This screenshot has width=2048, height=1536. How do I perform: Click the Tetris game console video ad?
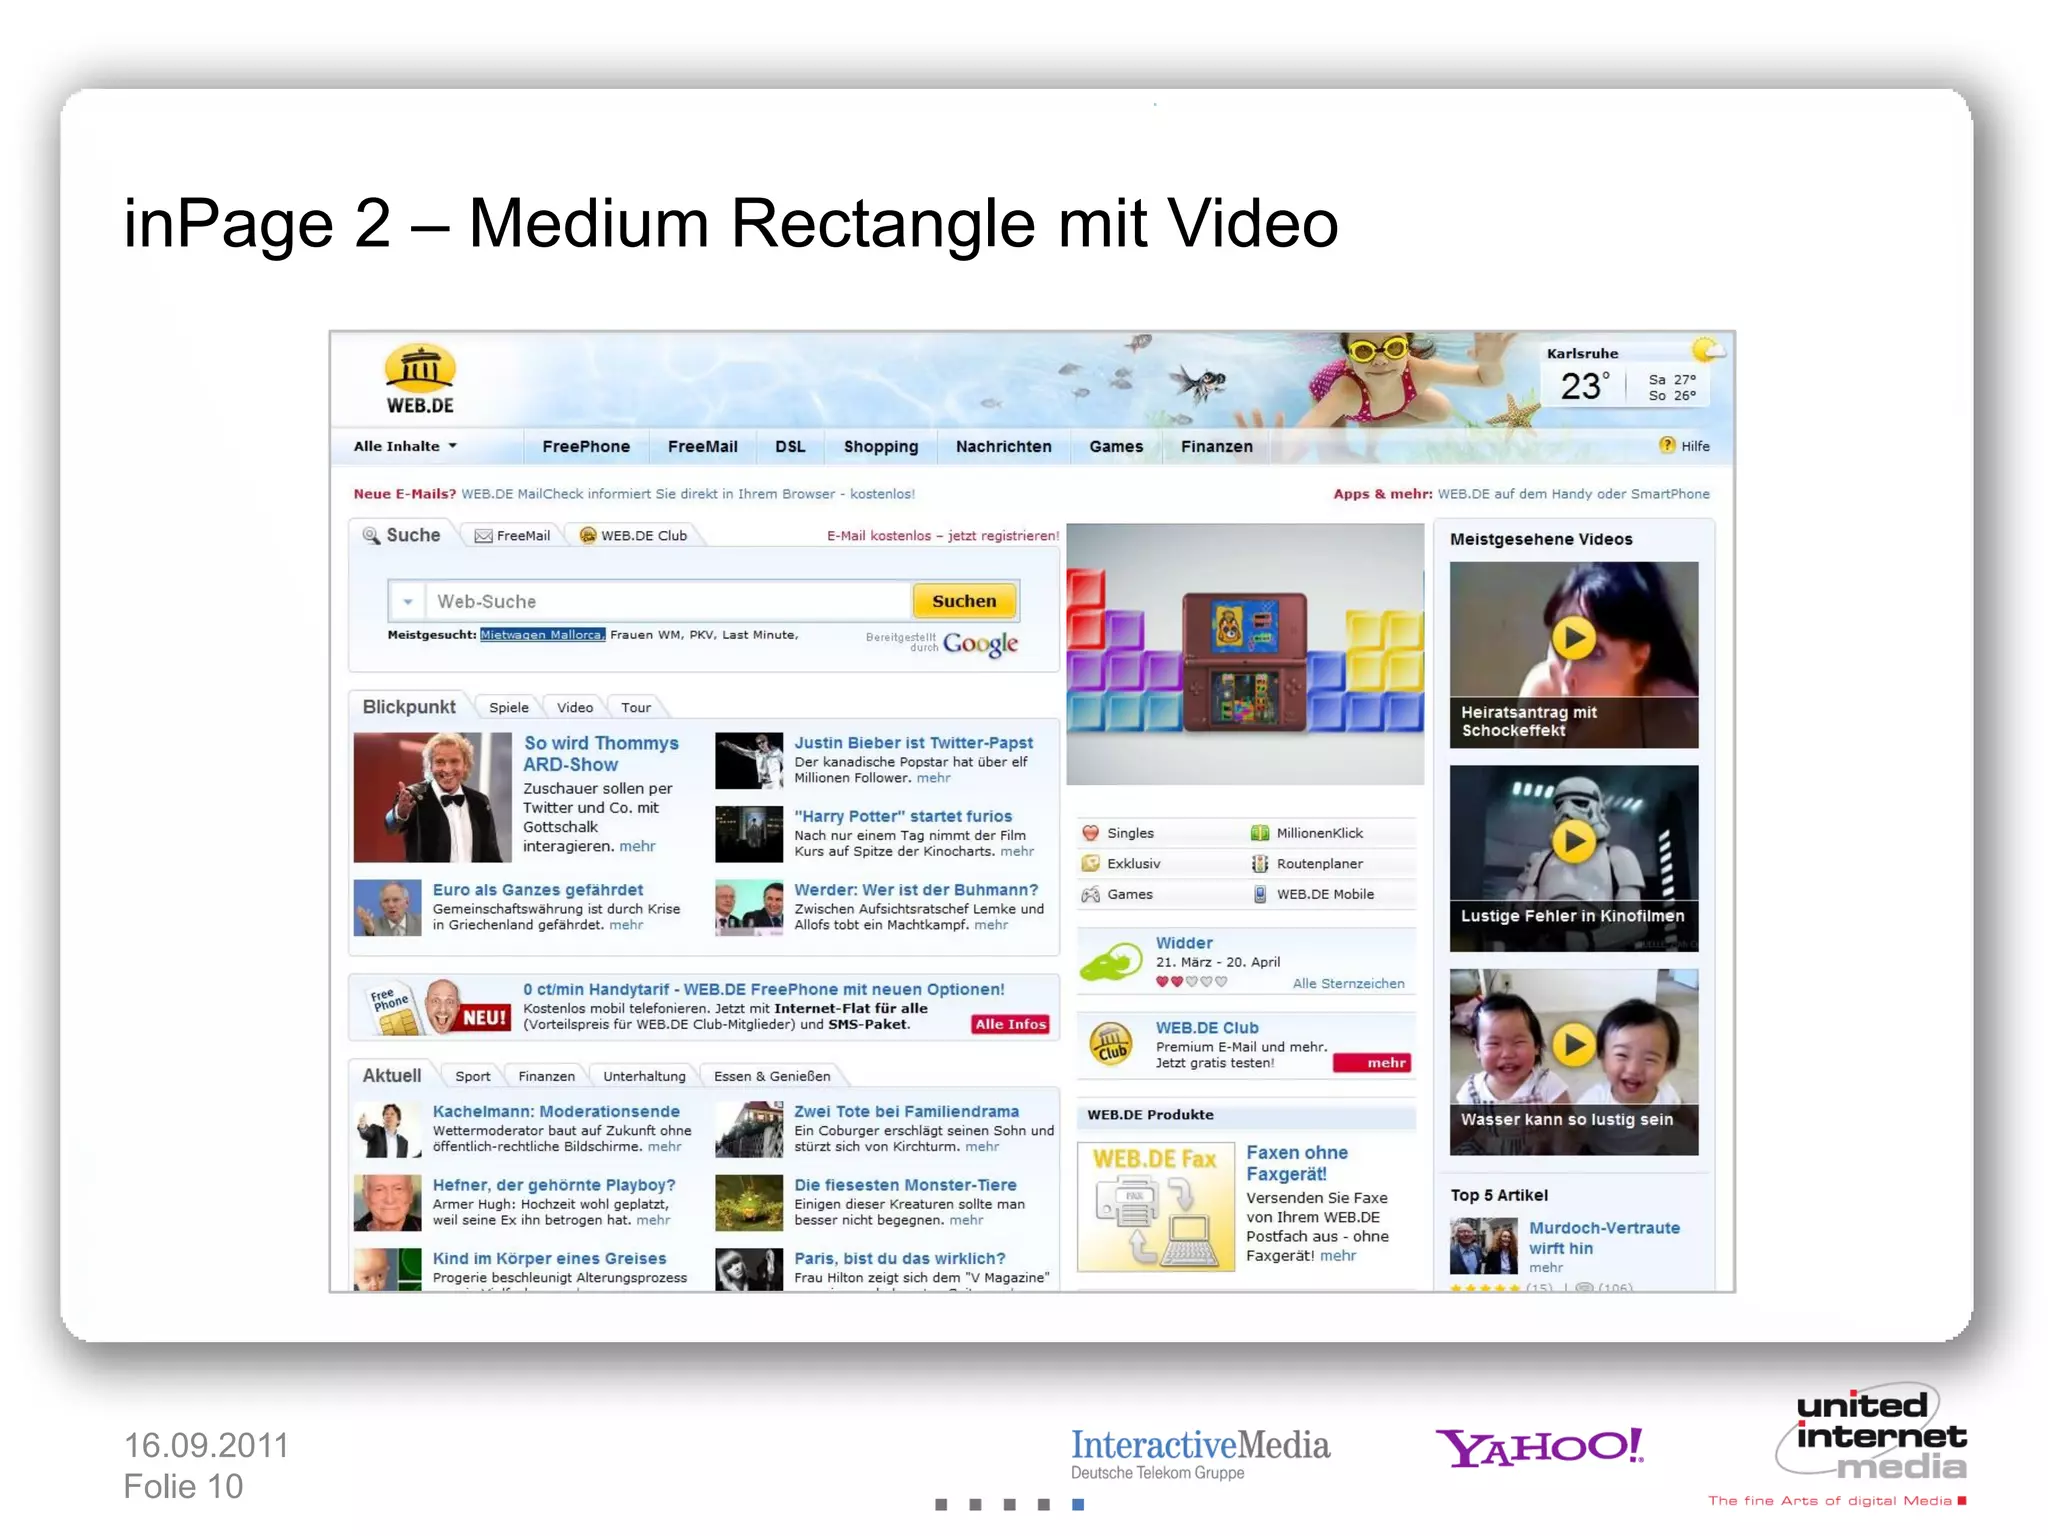click(x=1244, y=653)
